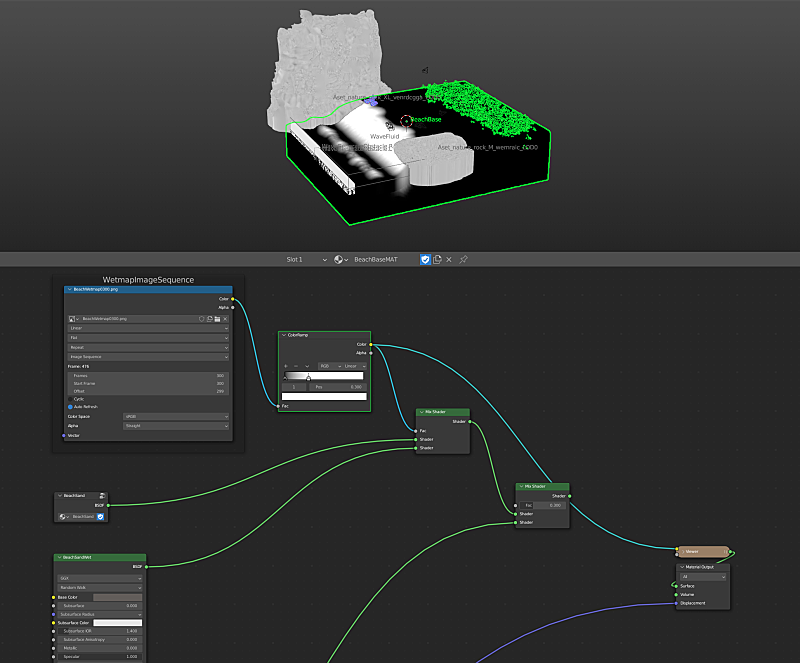Remove the active ColorRamp color stop

[x=296, y=366]
